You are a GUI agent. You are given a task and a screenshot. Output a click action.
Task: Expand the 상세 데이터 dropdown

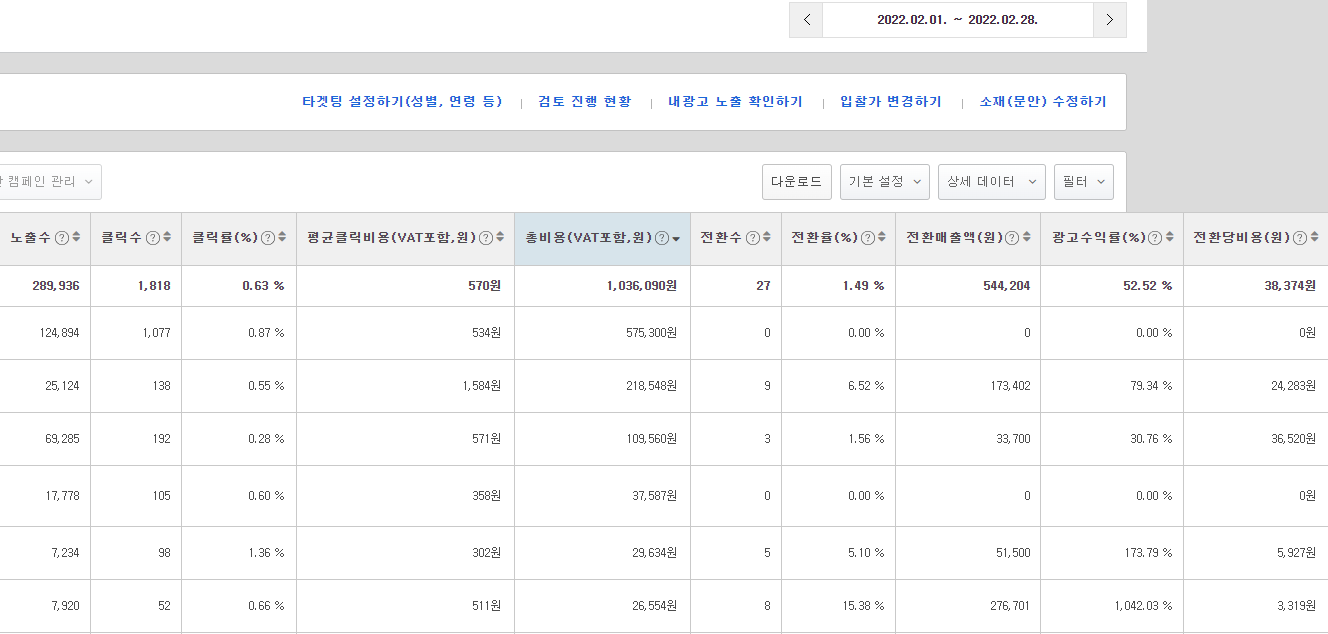pos(991,182)
